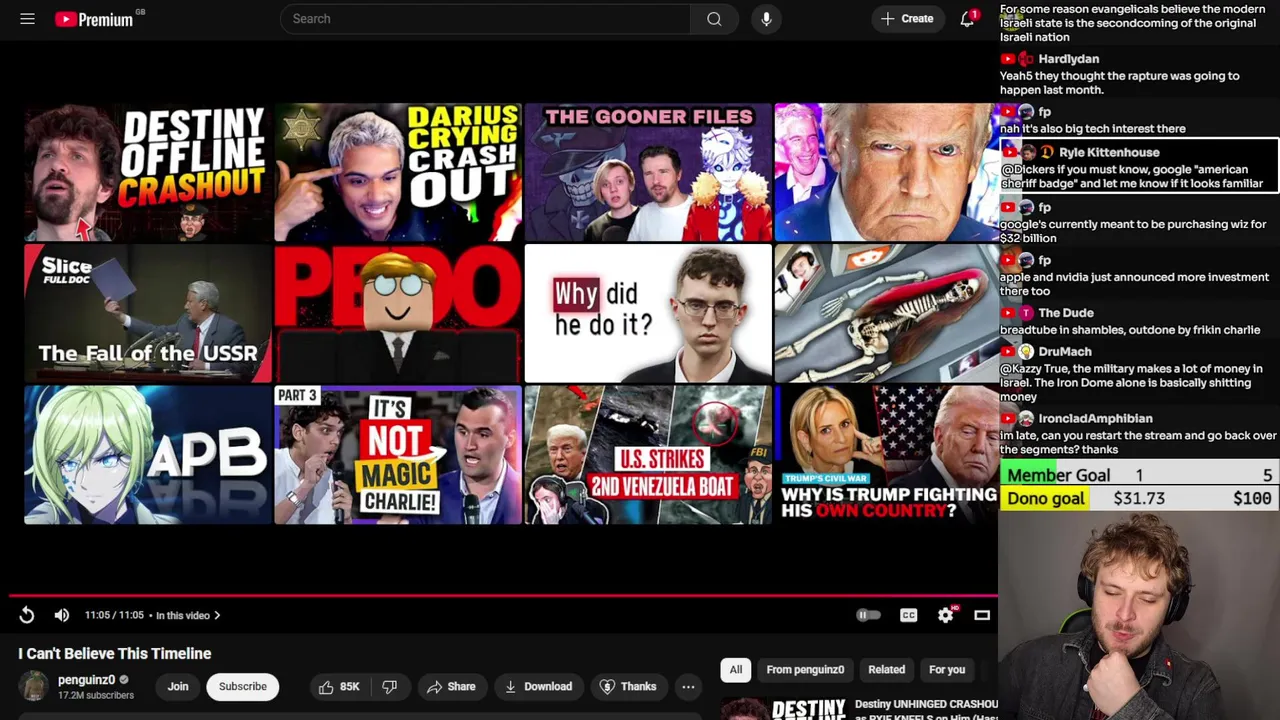Select From penguinz0 filter chip
The height and width of the screenshot is (720, 1280).
point(805,670)
